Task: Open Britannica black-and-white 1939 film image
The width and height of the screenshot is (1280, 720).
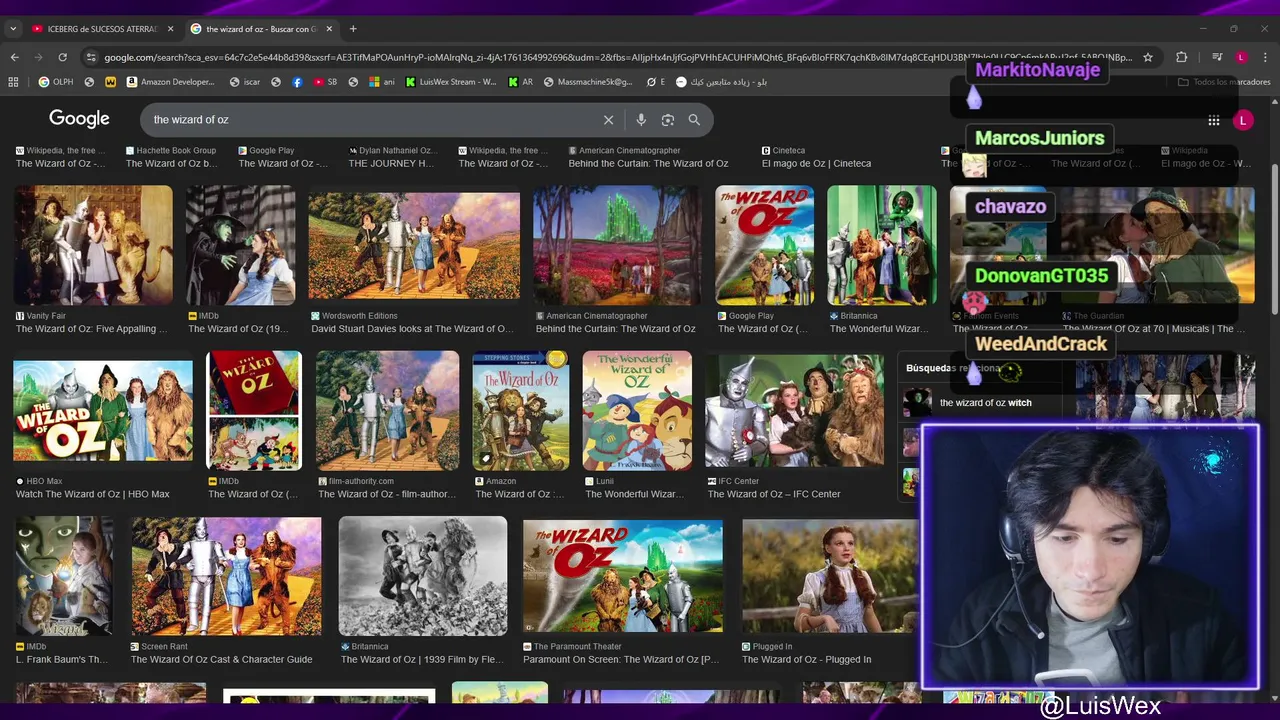Action: coord(423,576)
